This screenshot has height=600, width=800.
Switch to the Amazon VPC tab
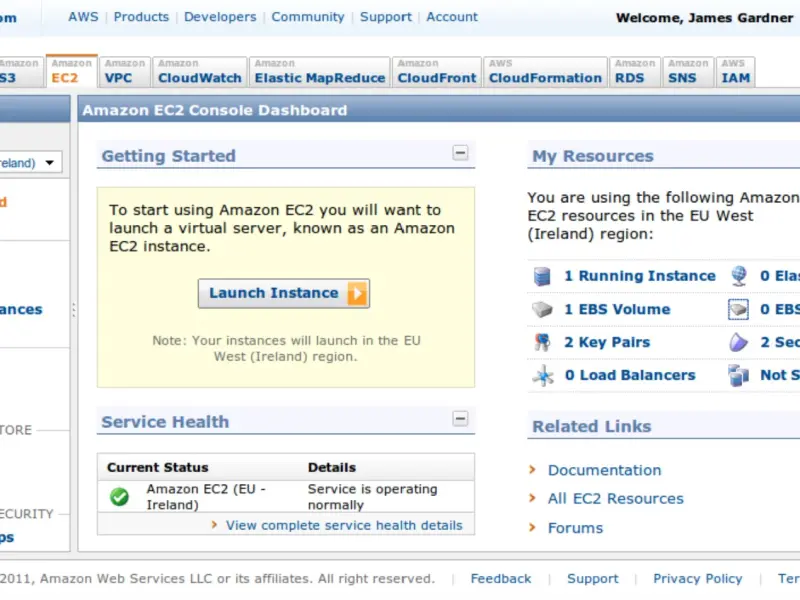pos(125,71)
